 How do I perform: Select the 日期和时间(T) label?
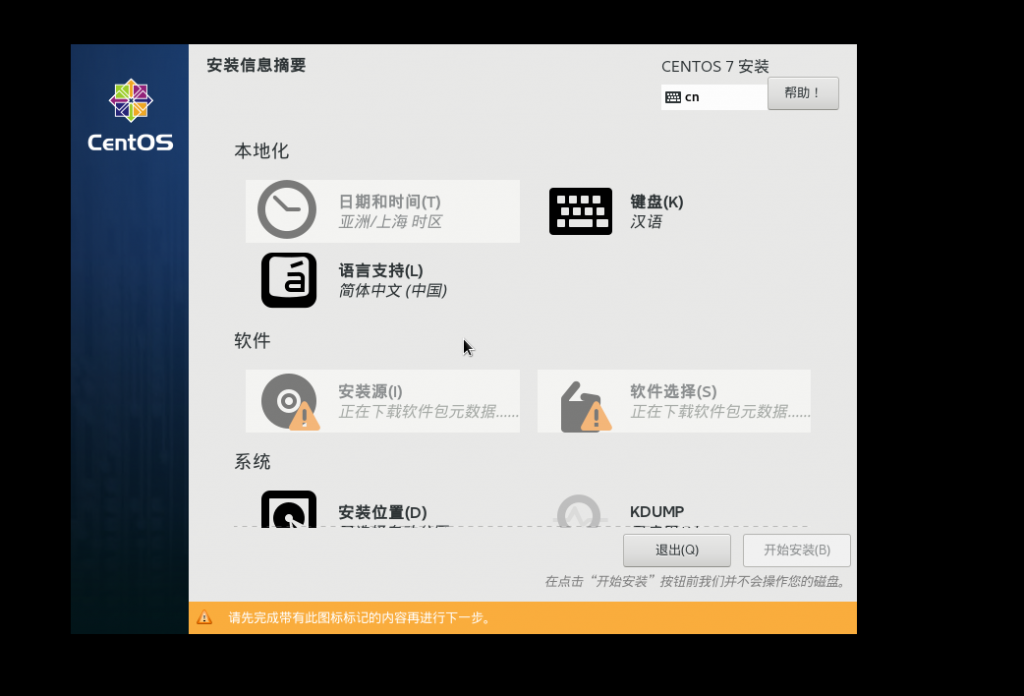point(389,202)
